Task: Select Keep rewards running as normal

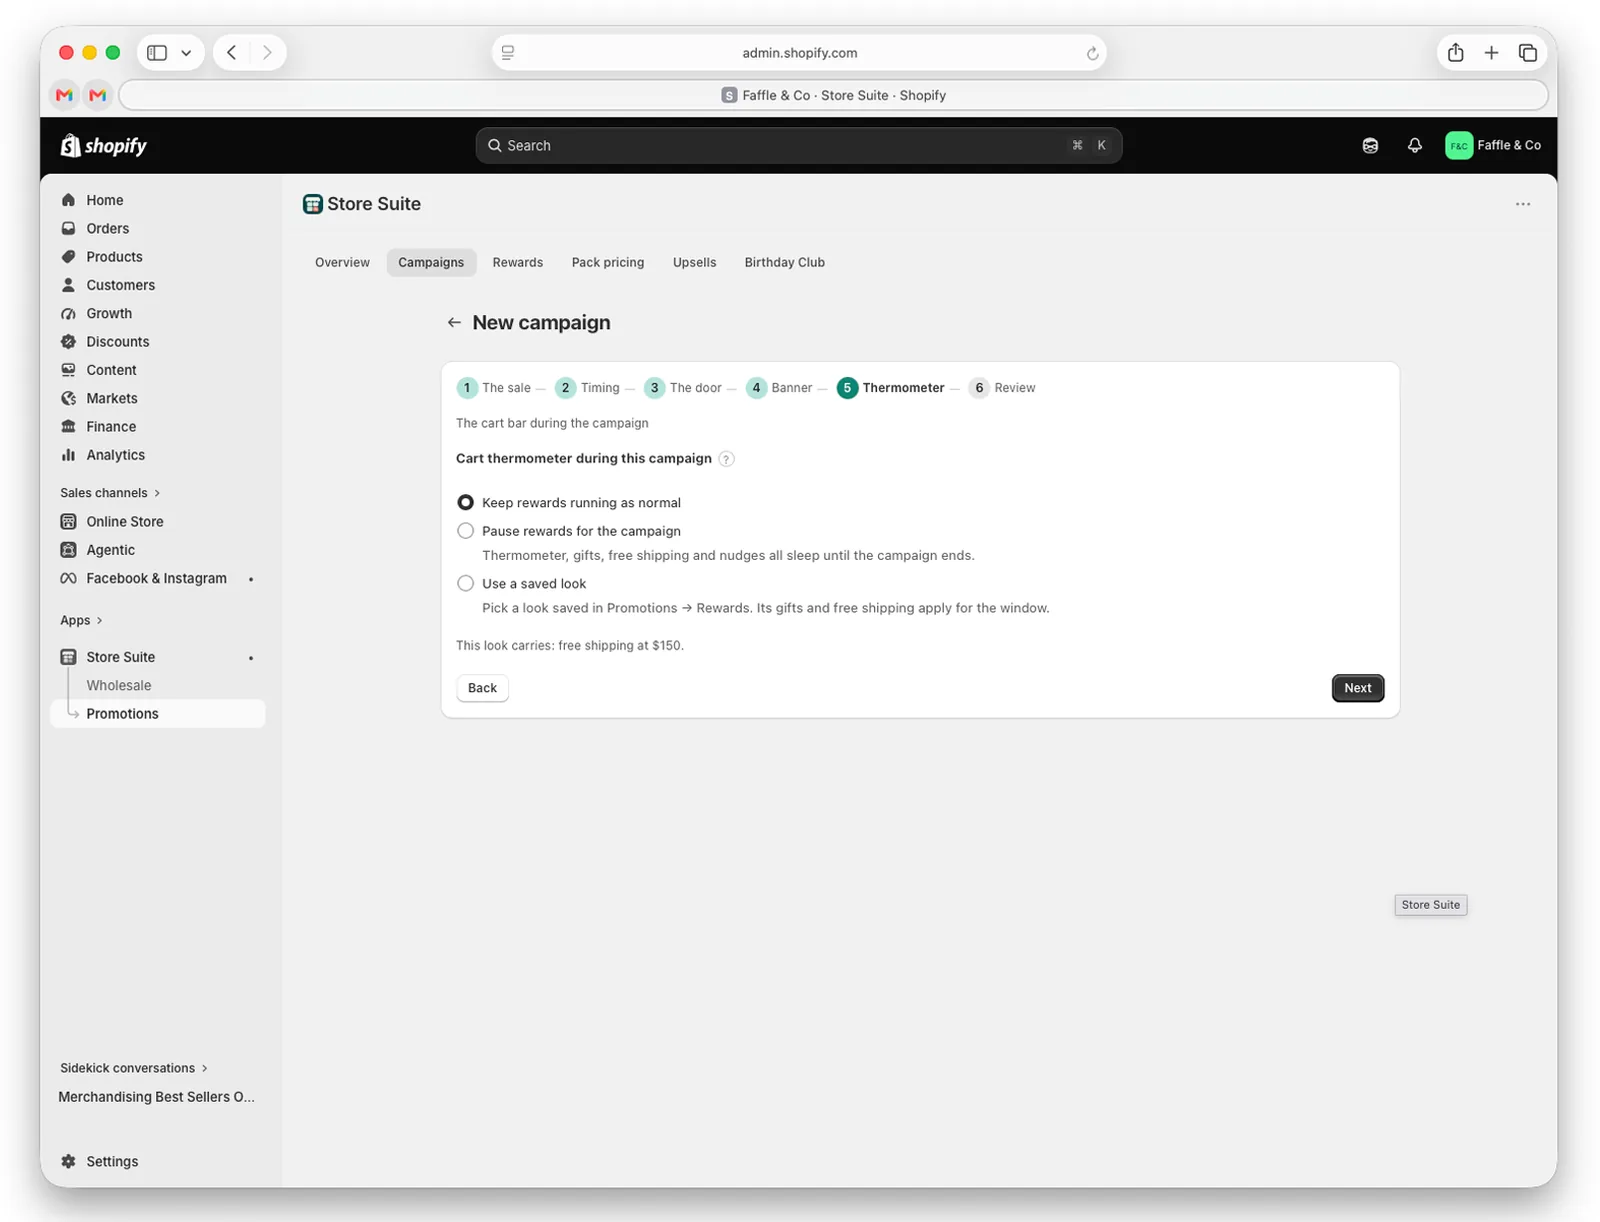Action: [x=465, y=503]
